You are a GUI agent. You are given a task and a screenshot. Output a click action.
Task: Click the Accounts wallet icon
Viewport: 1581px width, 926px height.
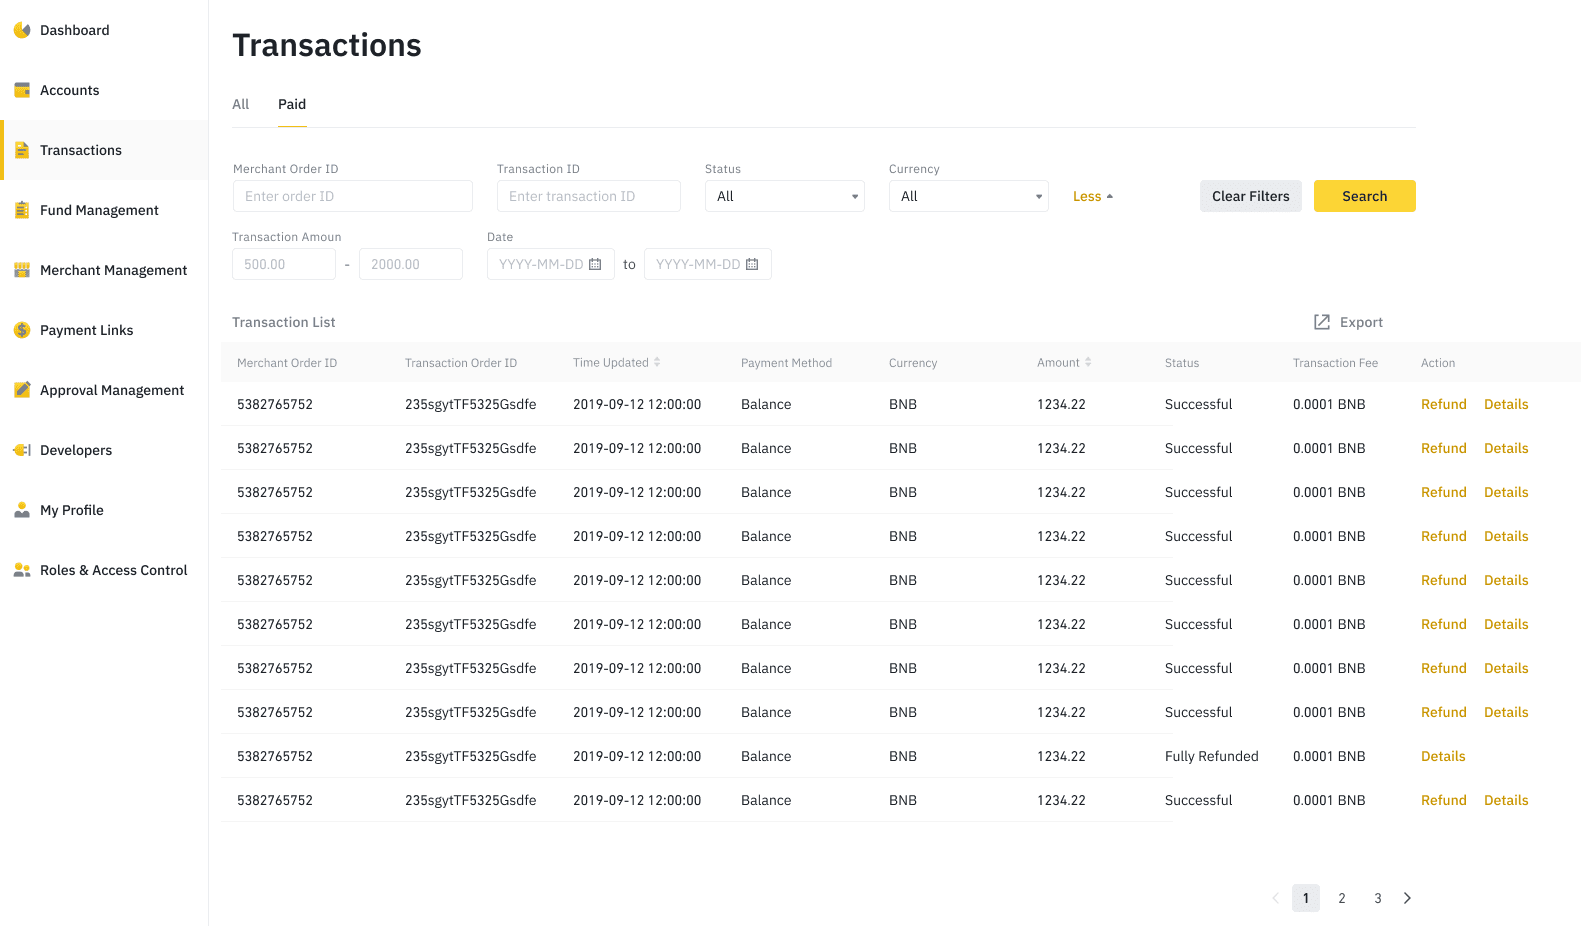point(22,90)
